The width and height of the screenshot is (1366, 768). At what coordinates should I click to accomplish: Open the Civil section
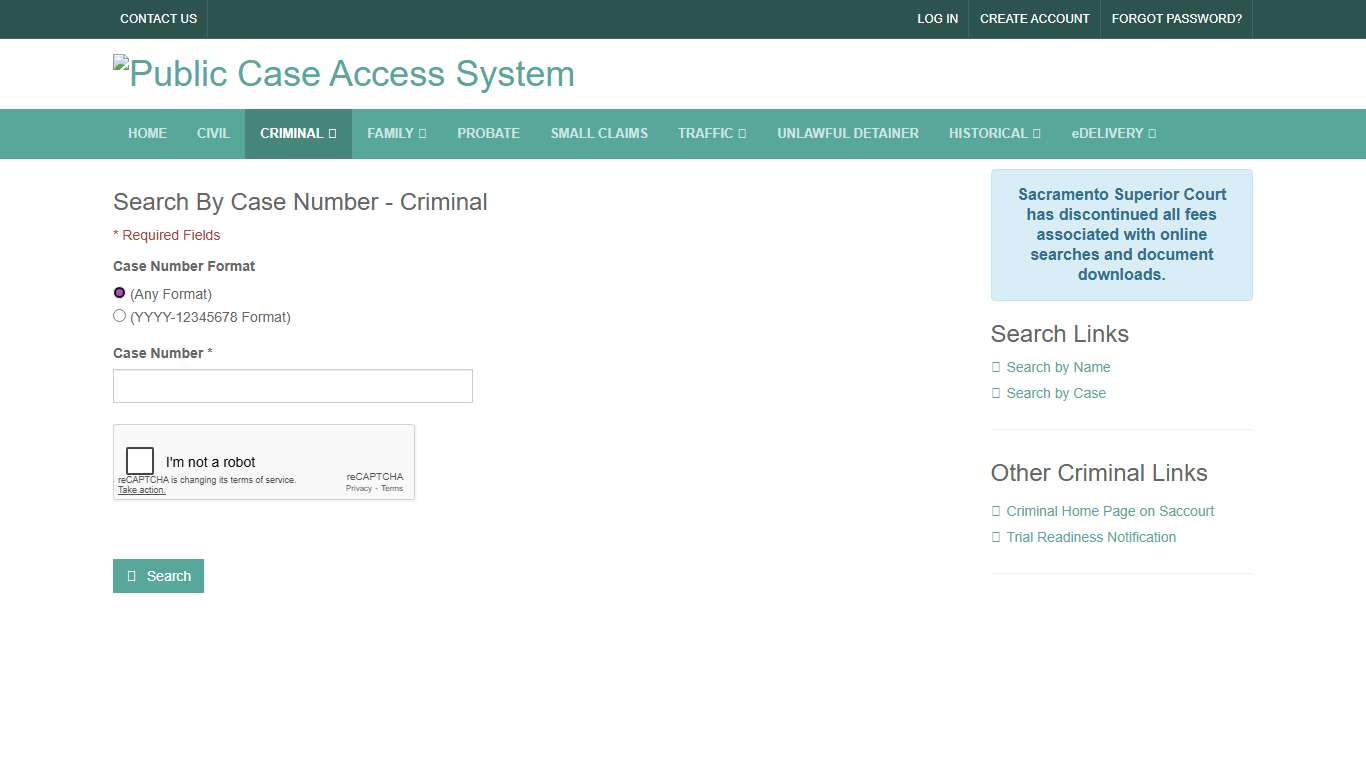(x=213, y=133)
